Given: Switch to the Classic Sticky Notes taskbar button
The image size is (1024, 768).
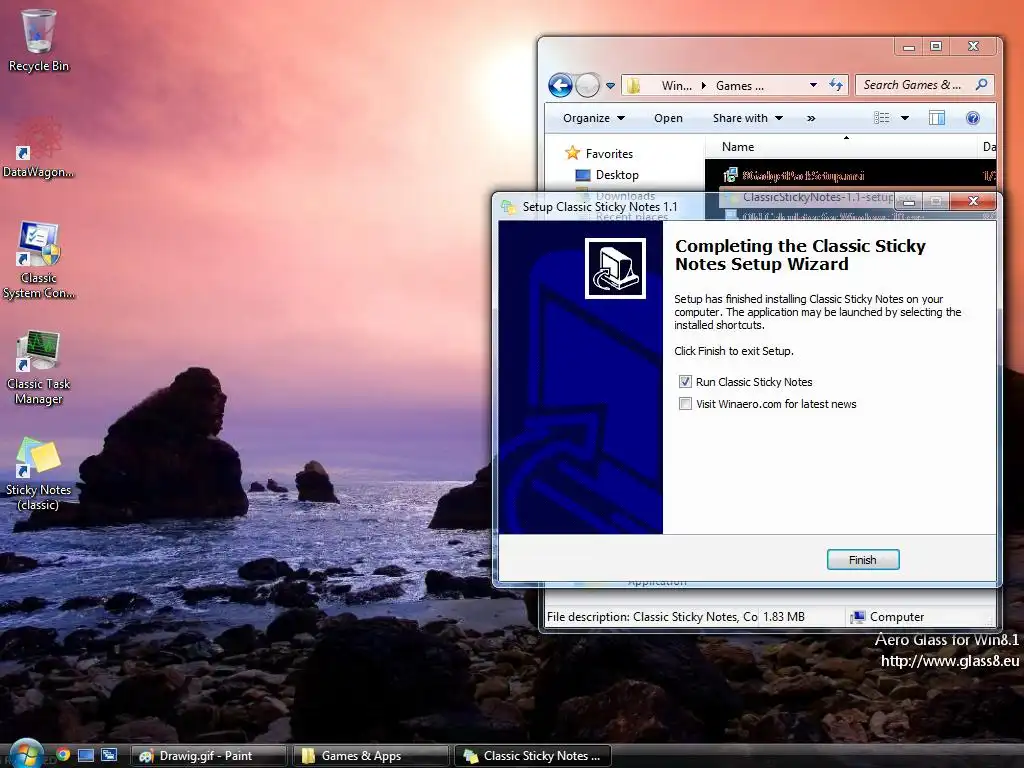Looking at the screenshot, I should 533,756.
